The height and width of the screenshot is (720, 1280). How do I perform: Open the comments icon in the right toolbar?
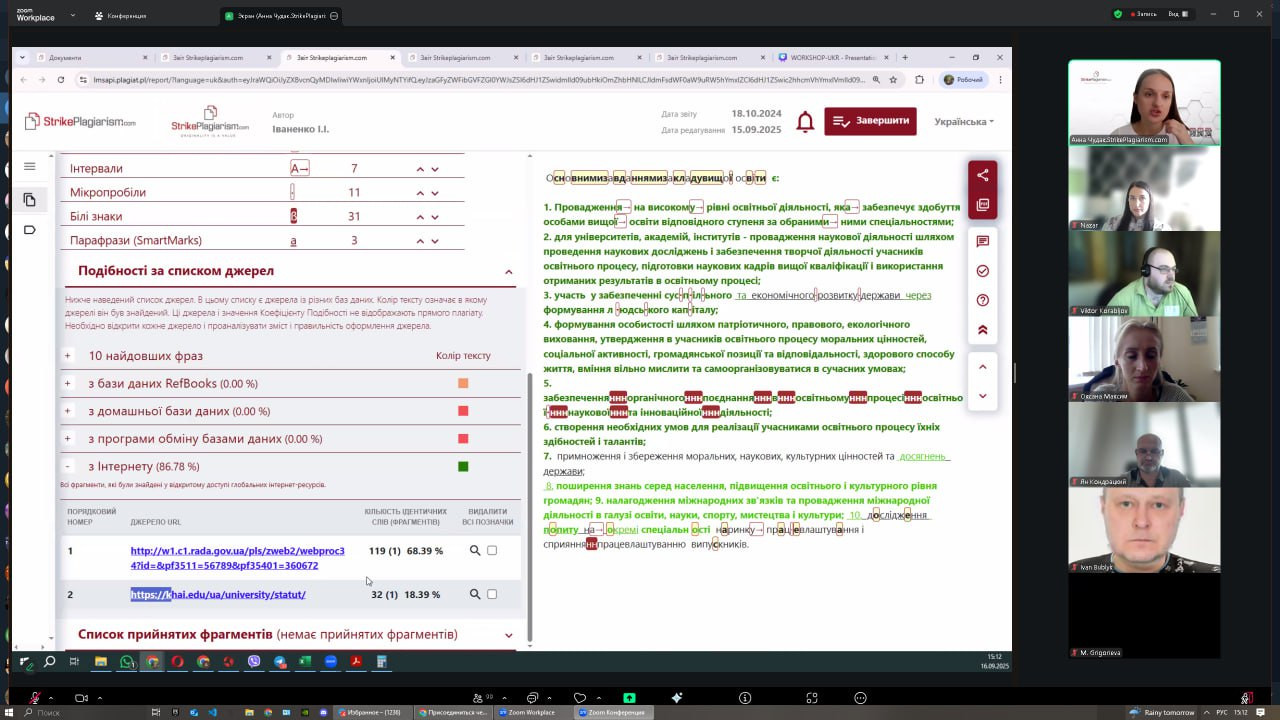[982, 241]
